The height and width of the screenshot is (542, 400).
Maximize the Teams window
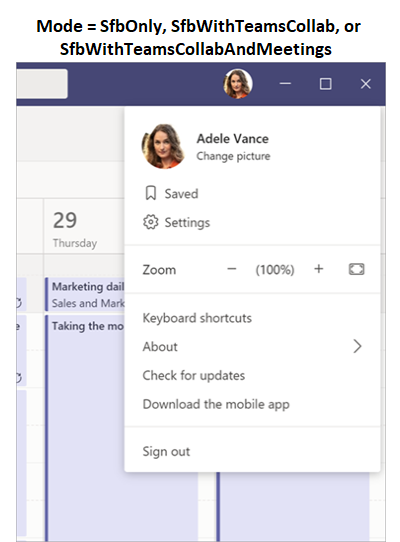click(325, 84)
